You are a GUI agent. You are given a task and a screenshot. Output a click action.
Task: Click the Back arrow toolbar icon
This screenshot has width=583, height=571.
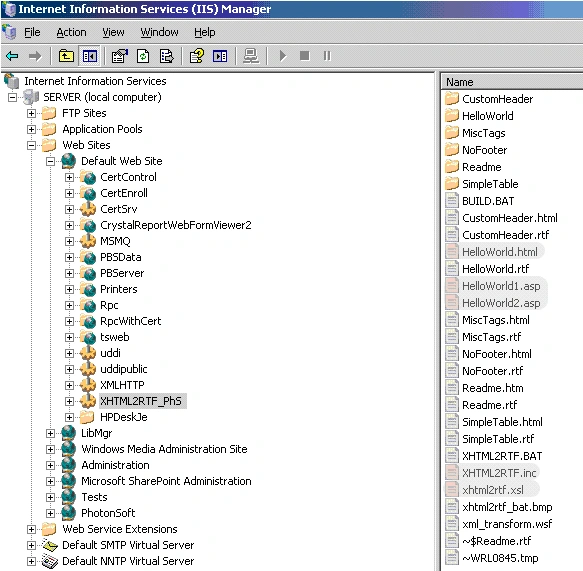click(x=12, y=56)
